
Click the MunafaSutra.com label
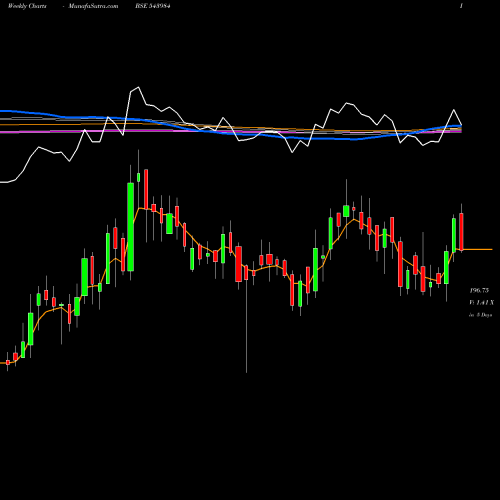point(93,6)
